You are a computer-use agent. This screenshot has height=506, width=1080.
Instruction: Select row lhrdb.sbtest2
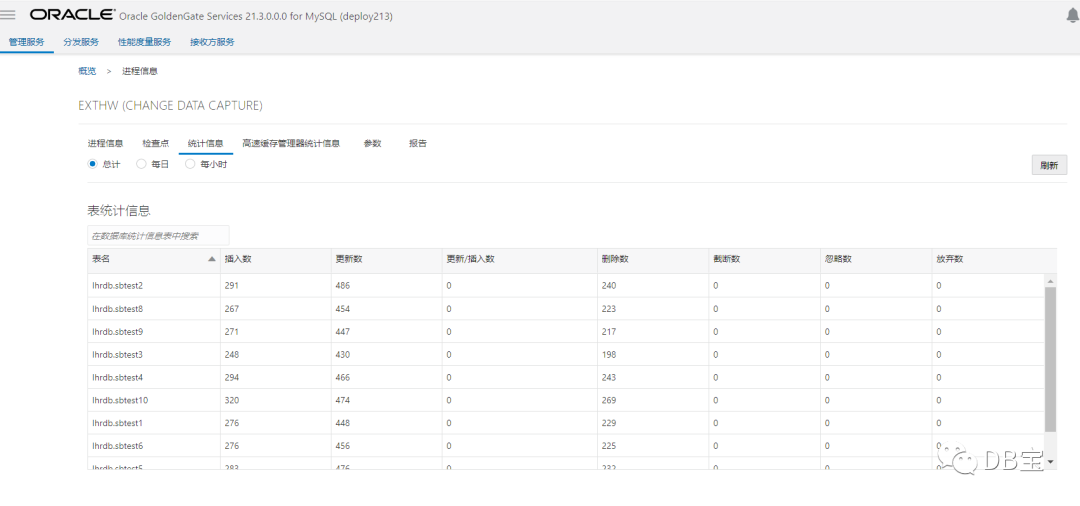point(566,286)
